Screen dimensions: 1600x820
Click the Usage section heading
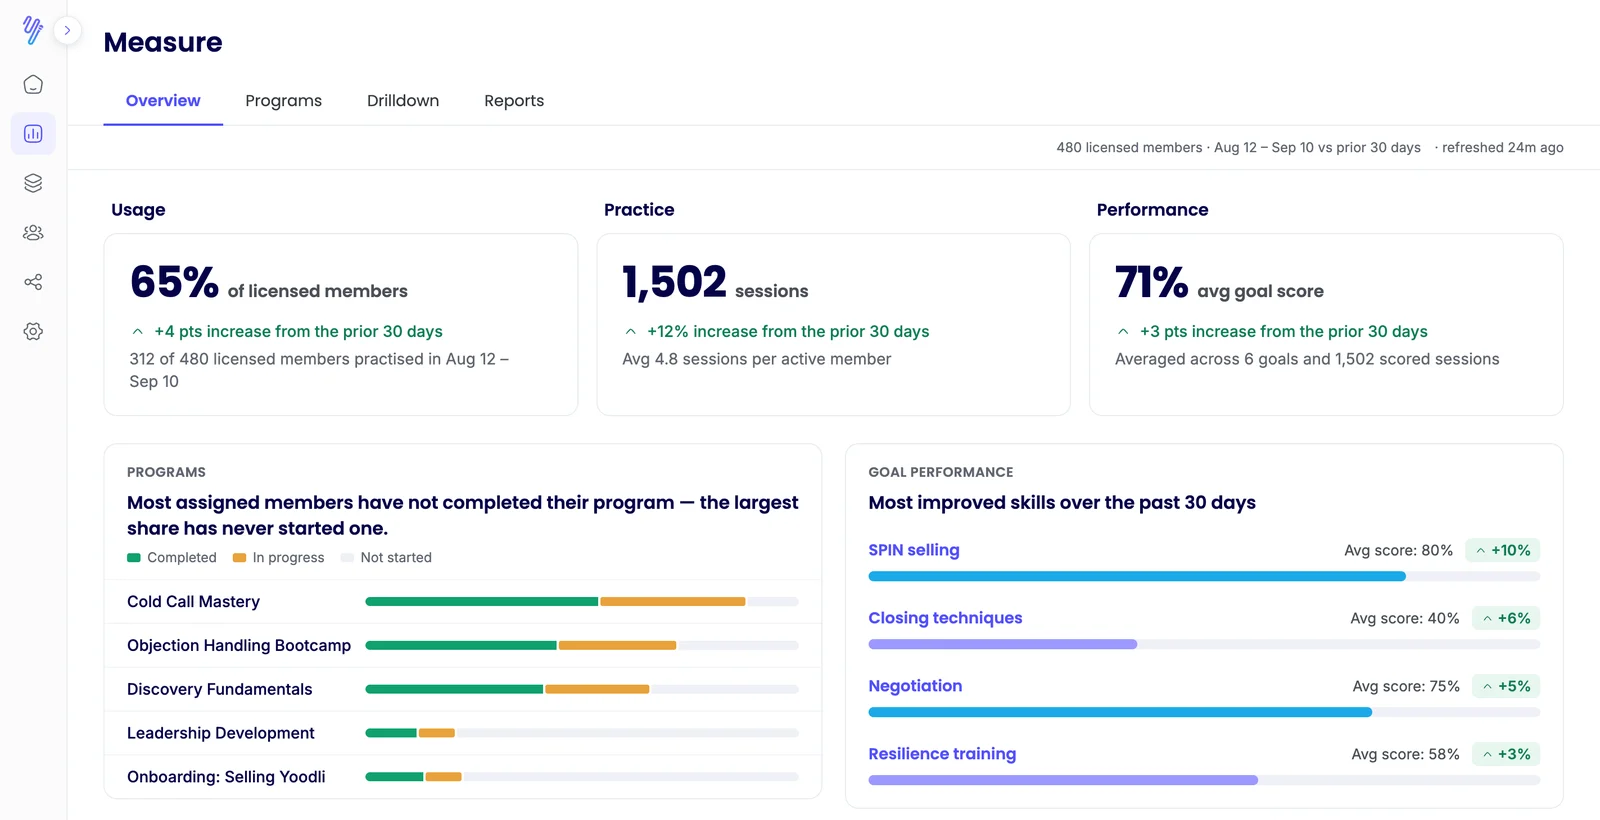(x=138, y=210)
